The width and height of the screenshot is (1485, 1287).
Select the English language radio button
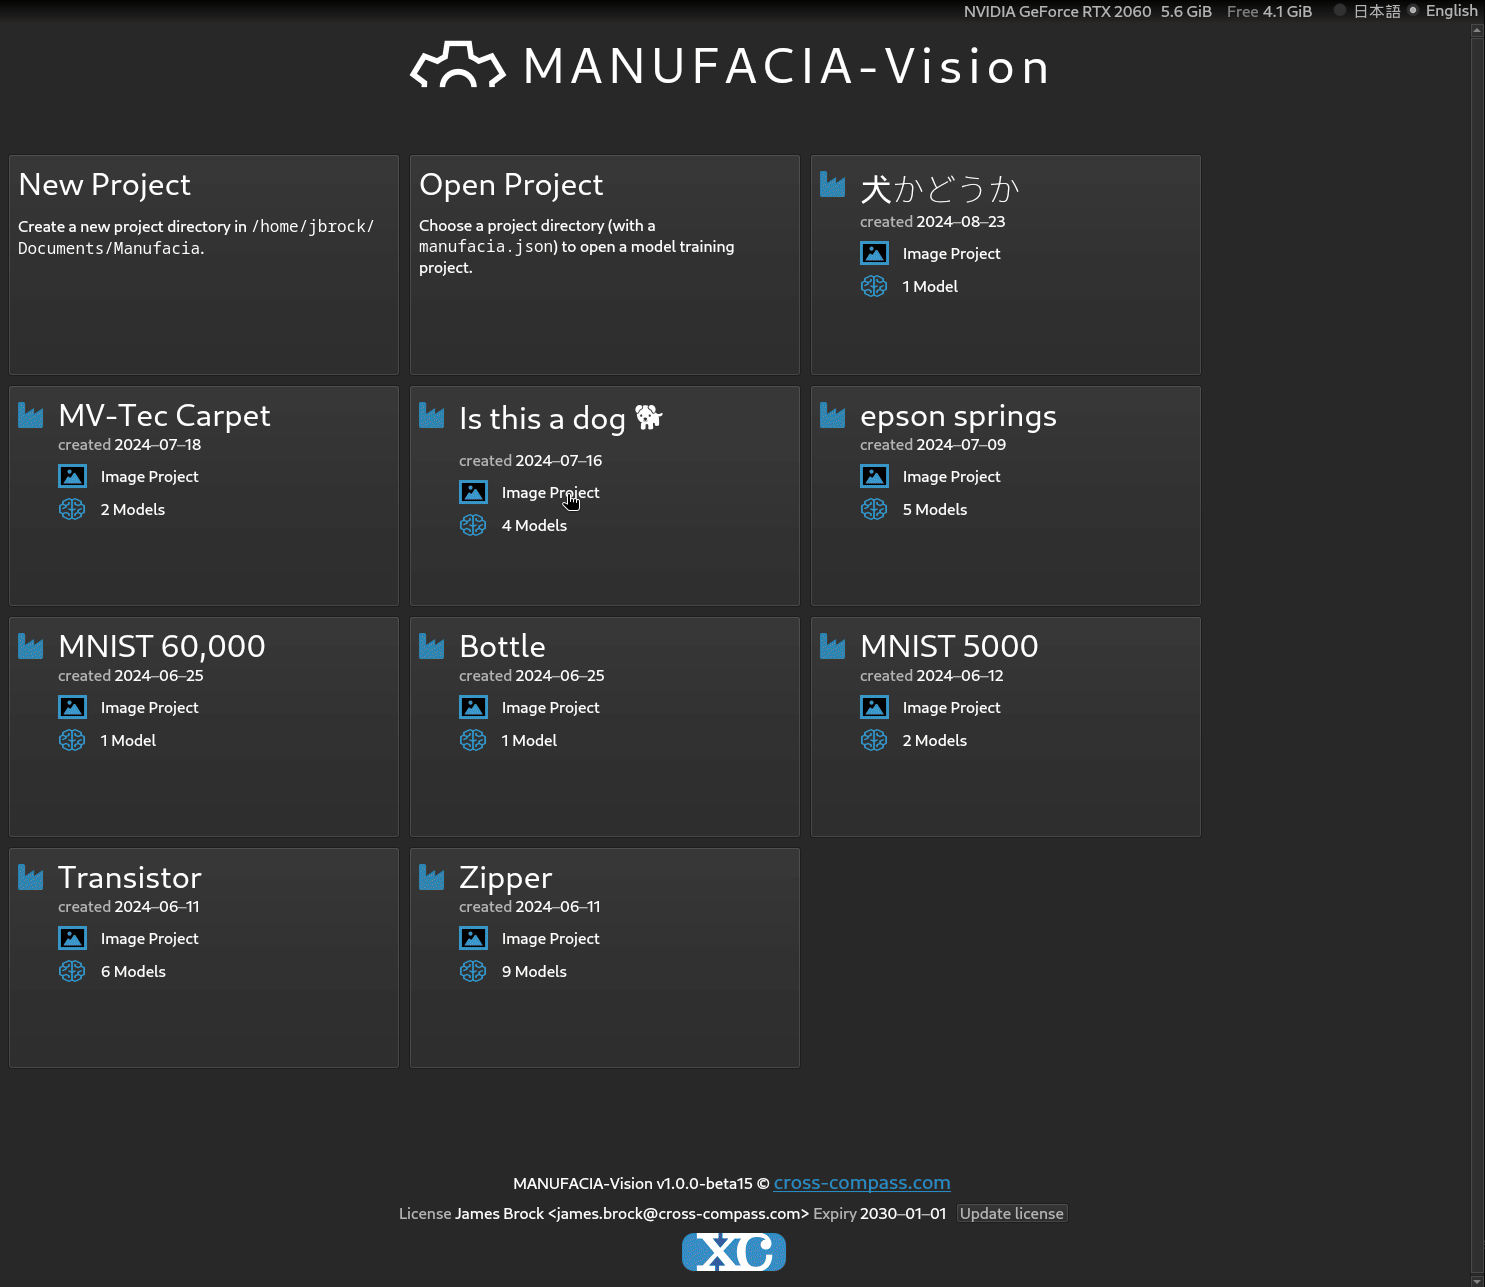pos(1413,10)
